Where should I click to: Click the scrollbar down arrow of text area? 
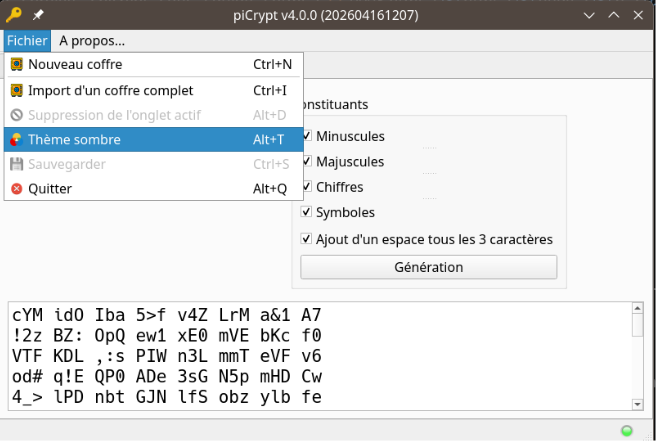tap(637, 404)
